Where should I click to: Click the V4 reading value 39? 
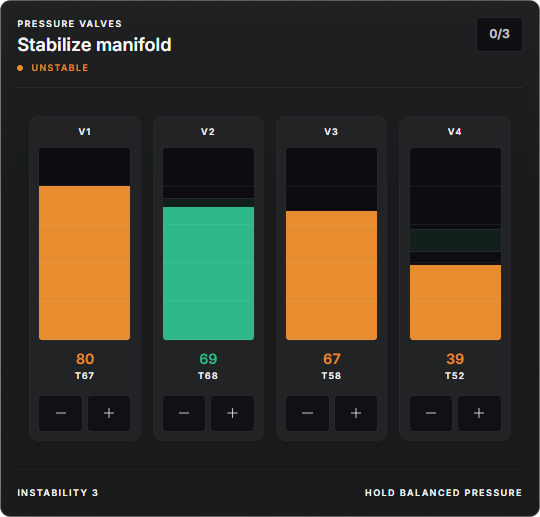coord(455,359)
